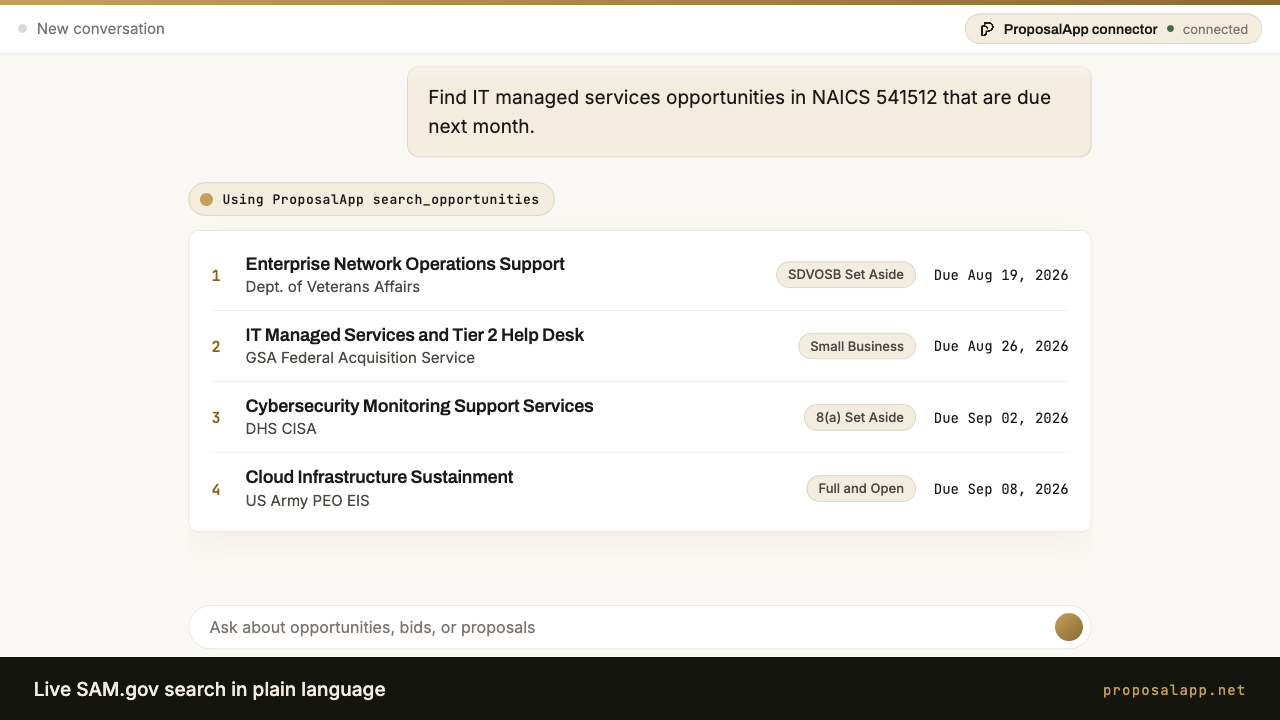Open Enterprise Network Operations Support opportunity
Screen dimensions: 1280x720
tap(405, 264)
